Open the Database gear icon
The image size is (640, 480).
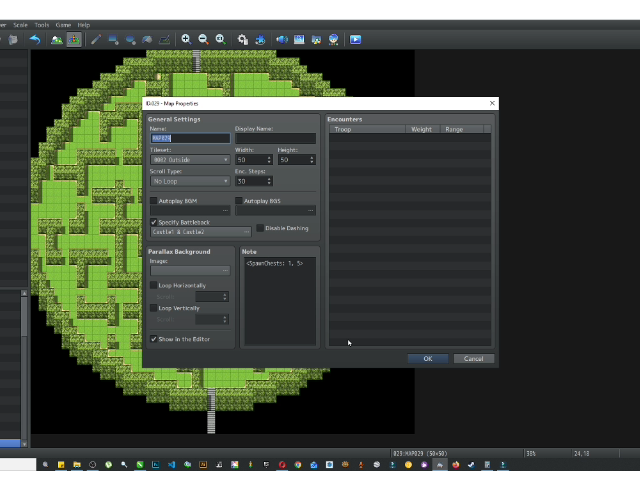tap(243, 40)
